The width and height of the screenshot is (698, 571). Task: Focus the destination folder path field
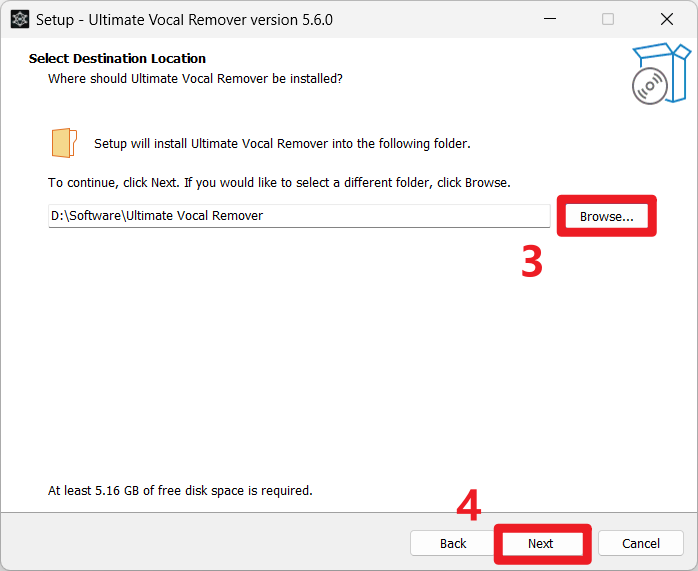tap(299, 216)
